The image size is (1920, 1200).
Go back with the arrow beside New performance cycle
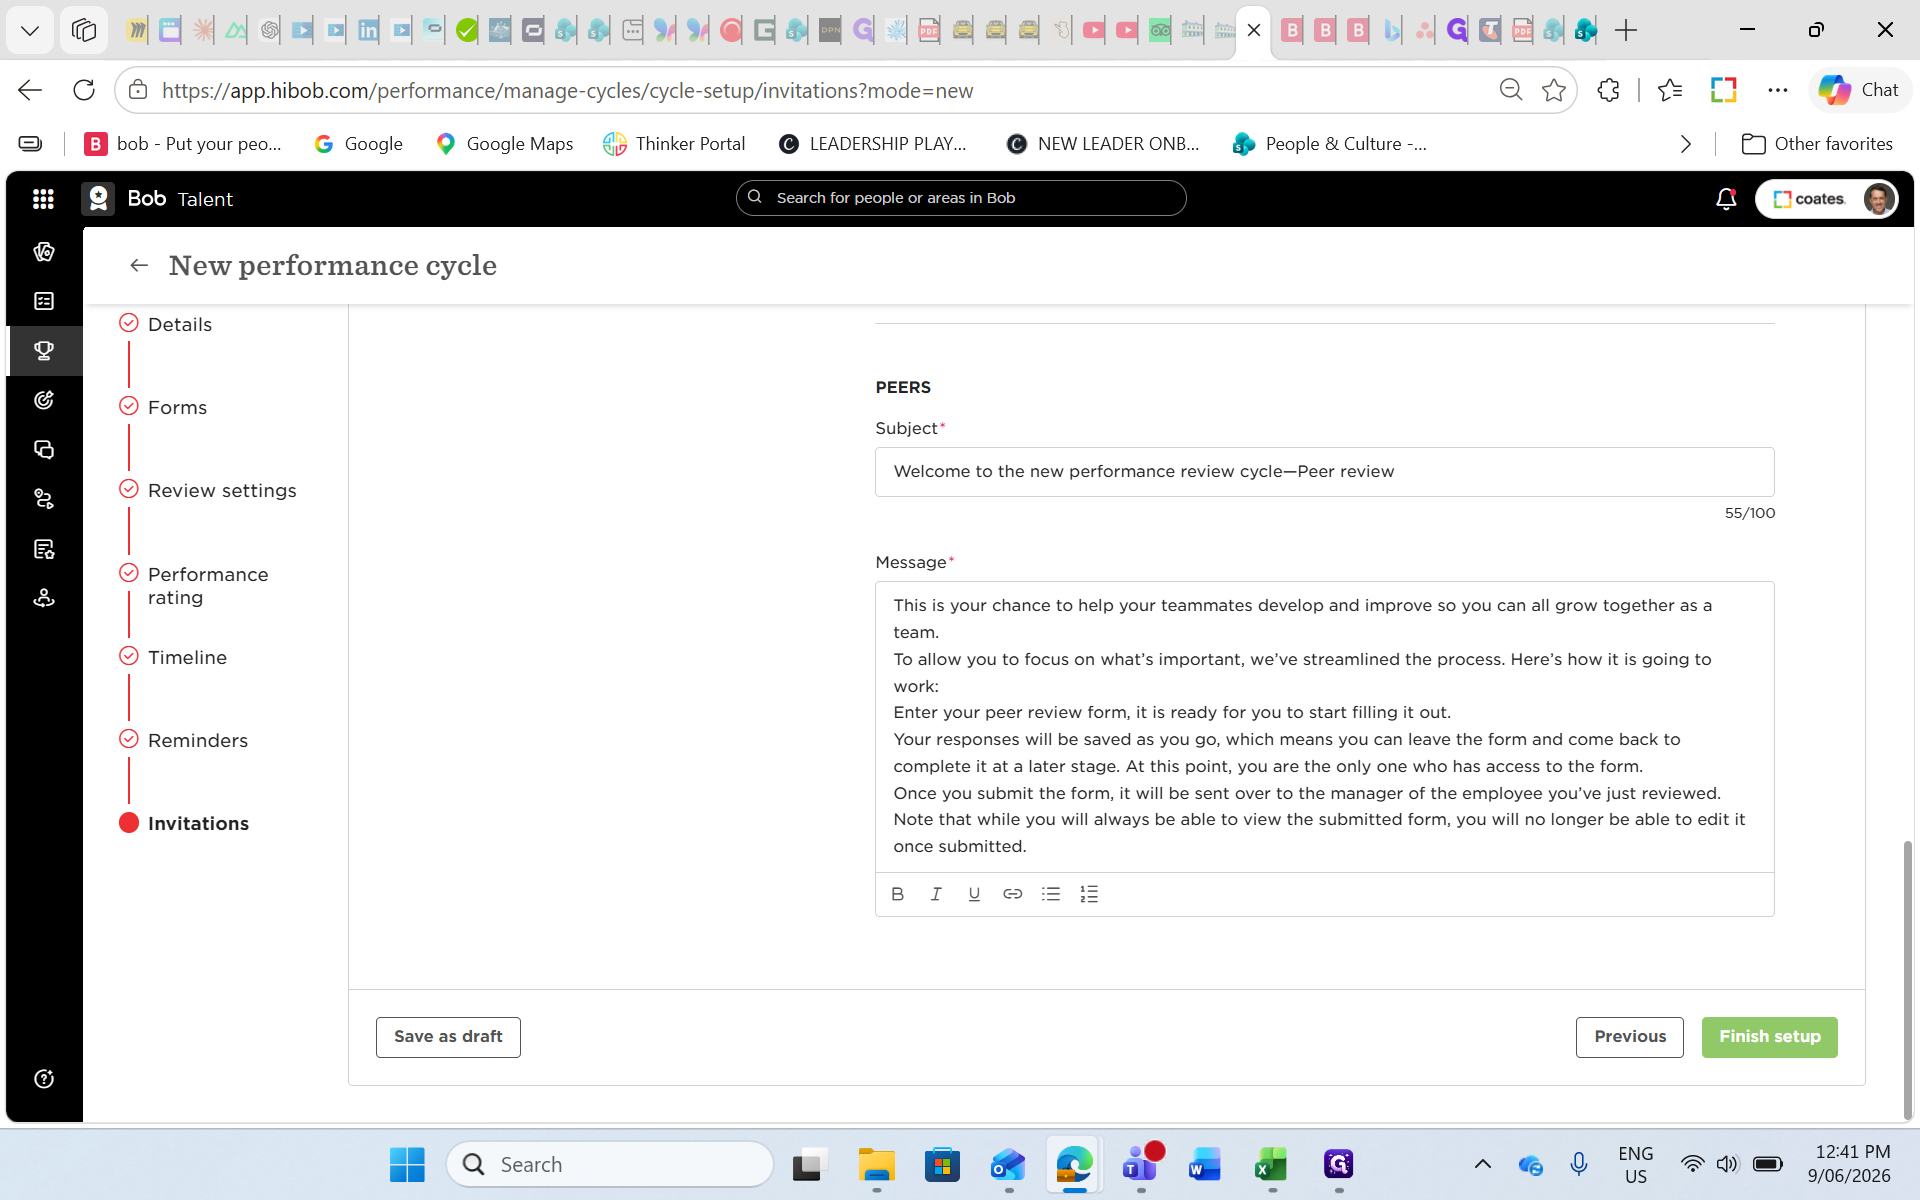tap(139, 265)
